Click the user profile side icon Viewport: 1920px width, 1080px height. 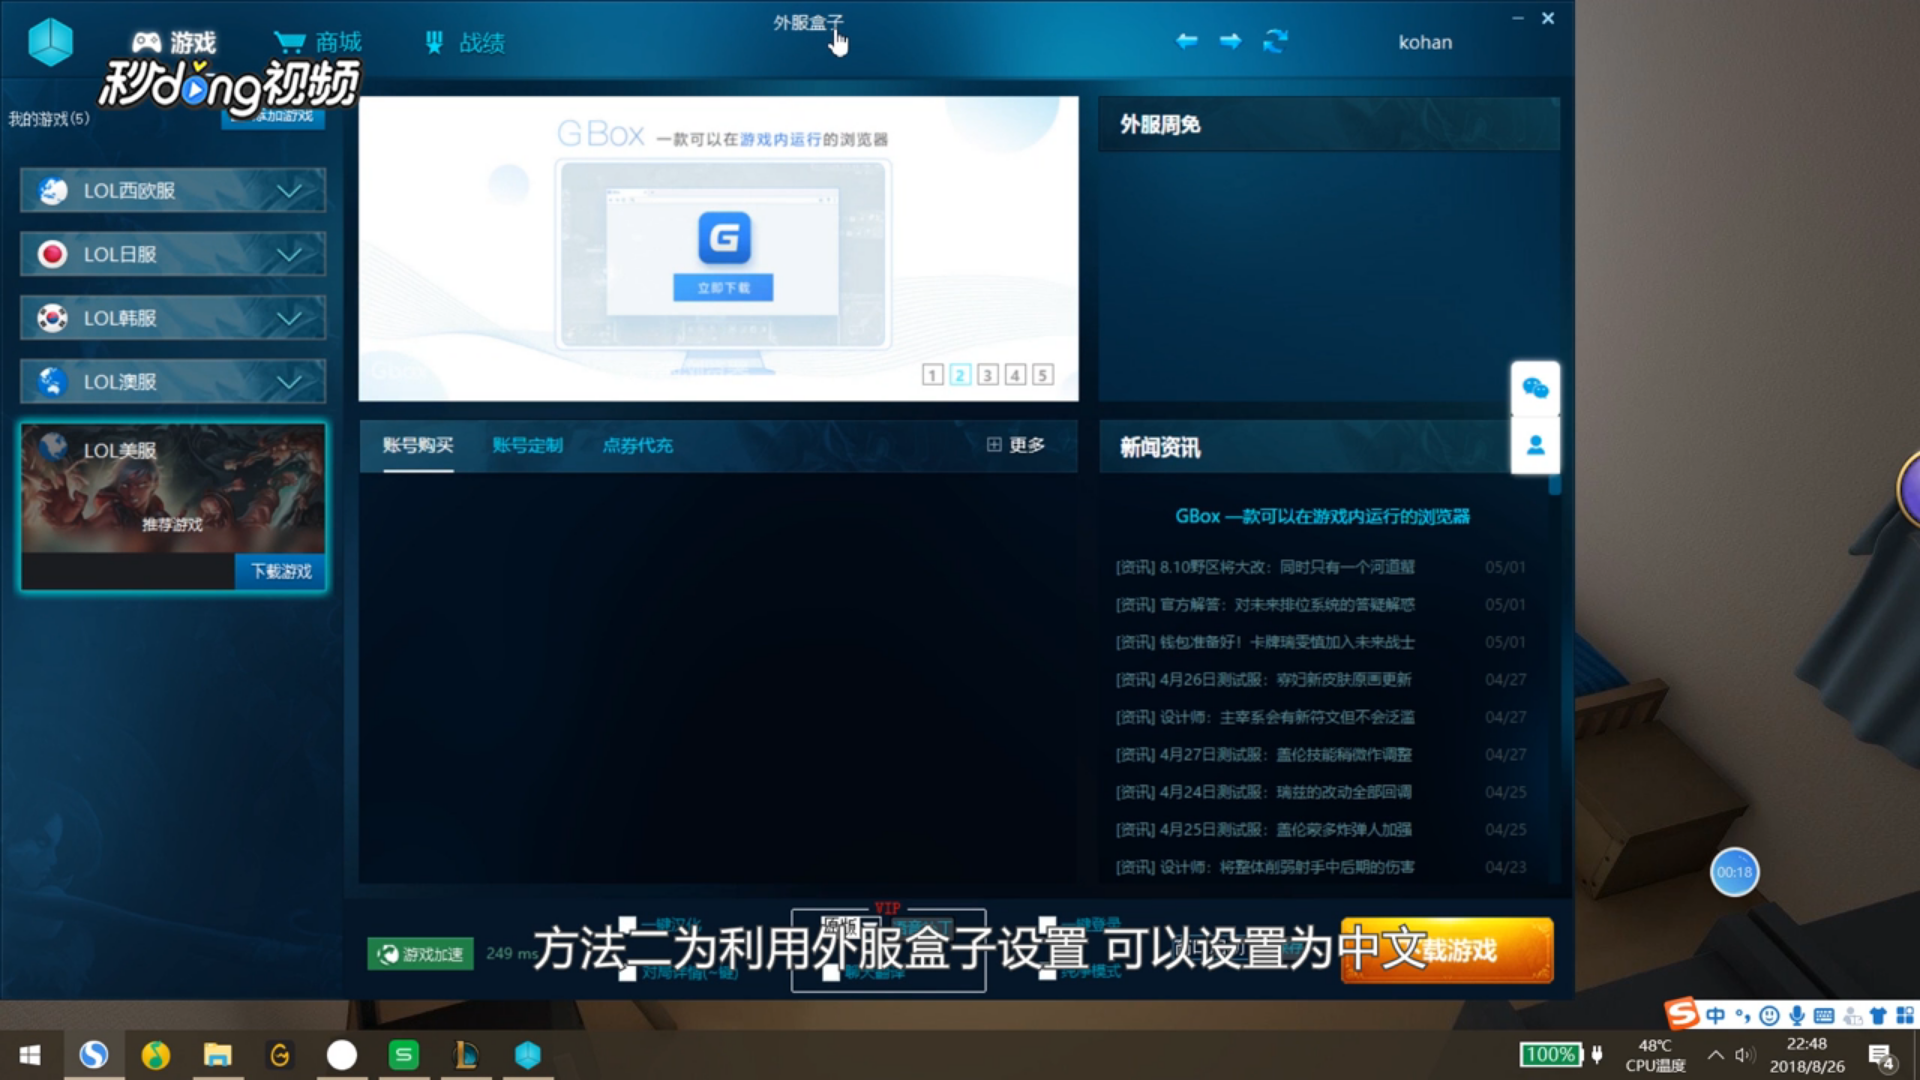tap(1535, 446)
